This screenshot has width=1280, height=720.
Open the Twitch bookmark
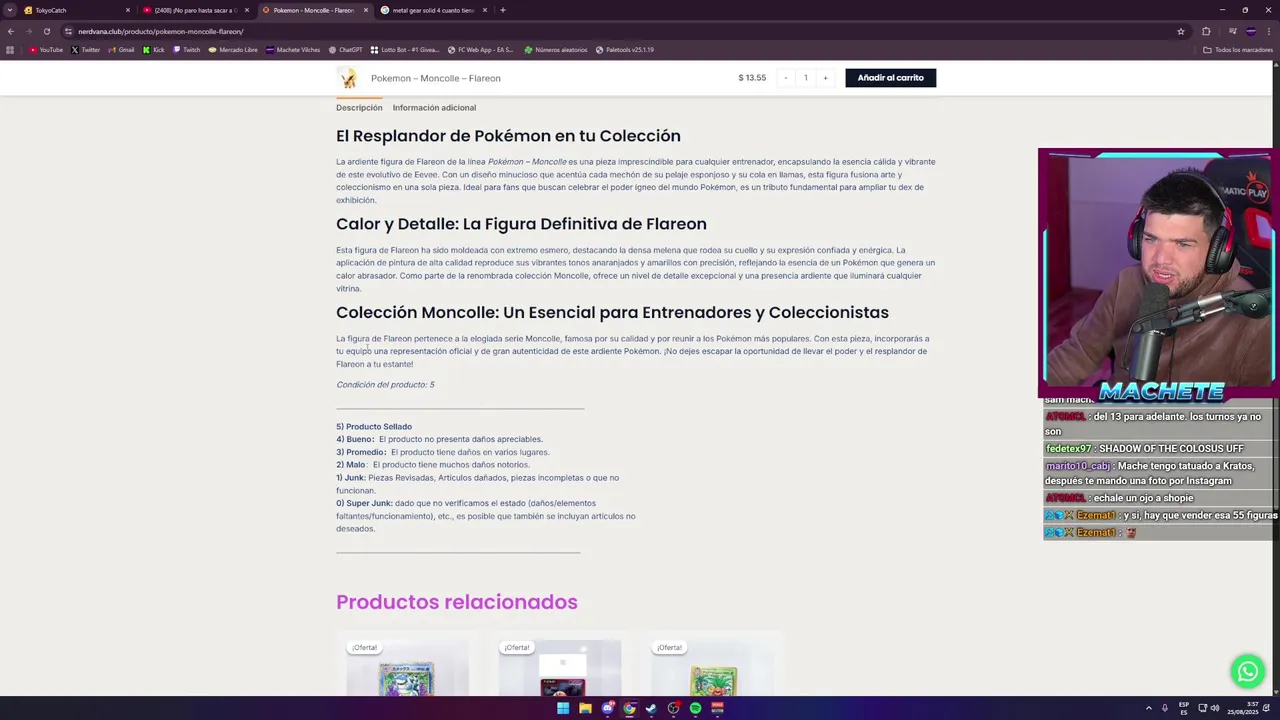tap(186, 50)
